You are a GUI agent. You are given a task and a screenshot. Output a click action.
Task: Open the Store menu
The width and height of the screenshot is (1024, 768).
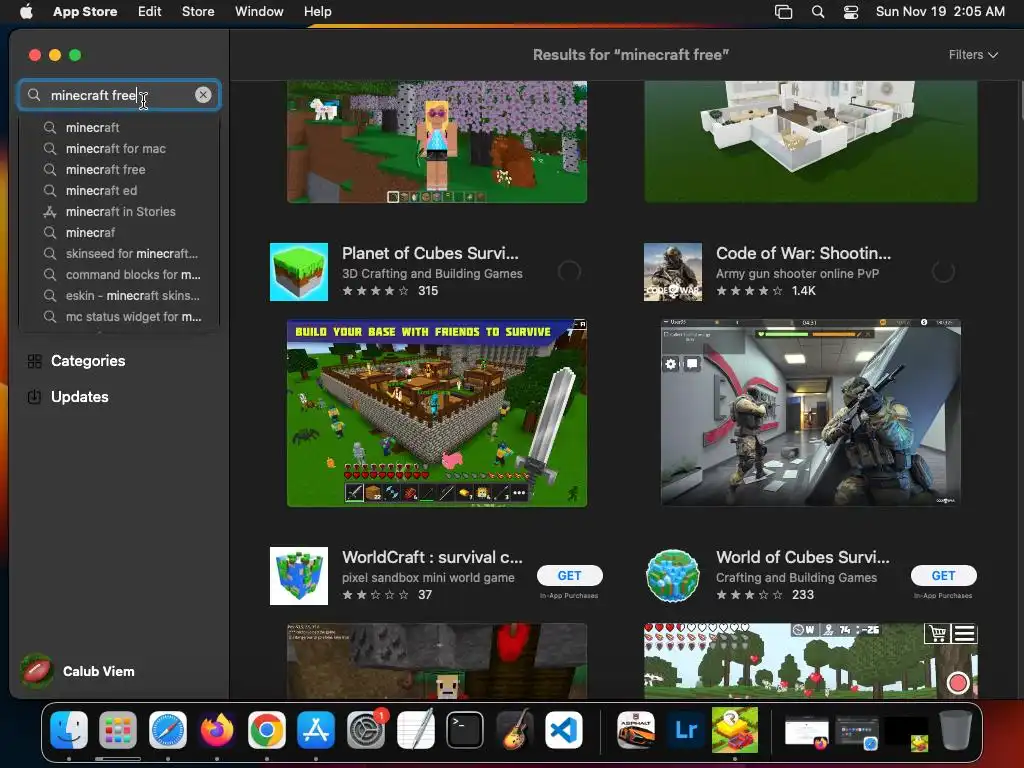[x=198, y=11]
